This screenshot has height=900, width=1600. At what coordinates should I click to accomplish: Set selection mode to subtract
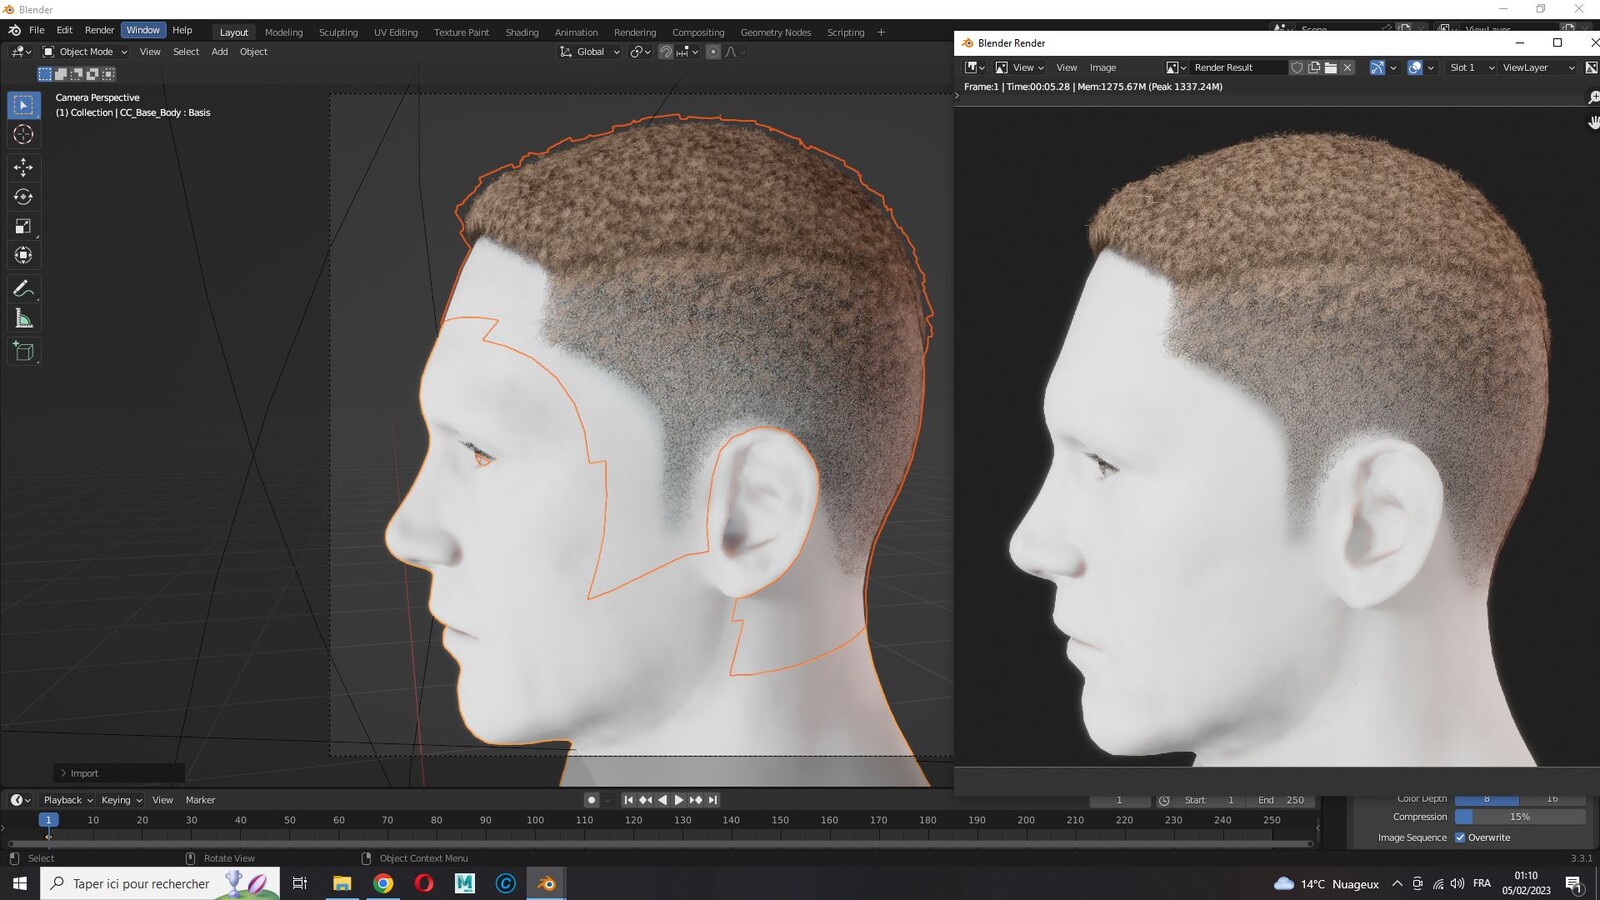77,74
